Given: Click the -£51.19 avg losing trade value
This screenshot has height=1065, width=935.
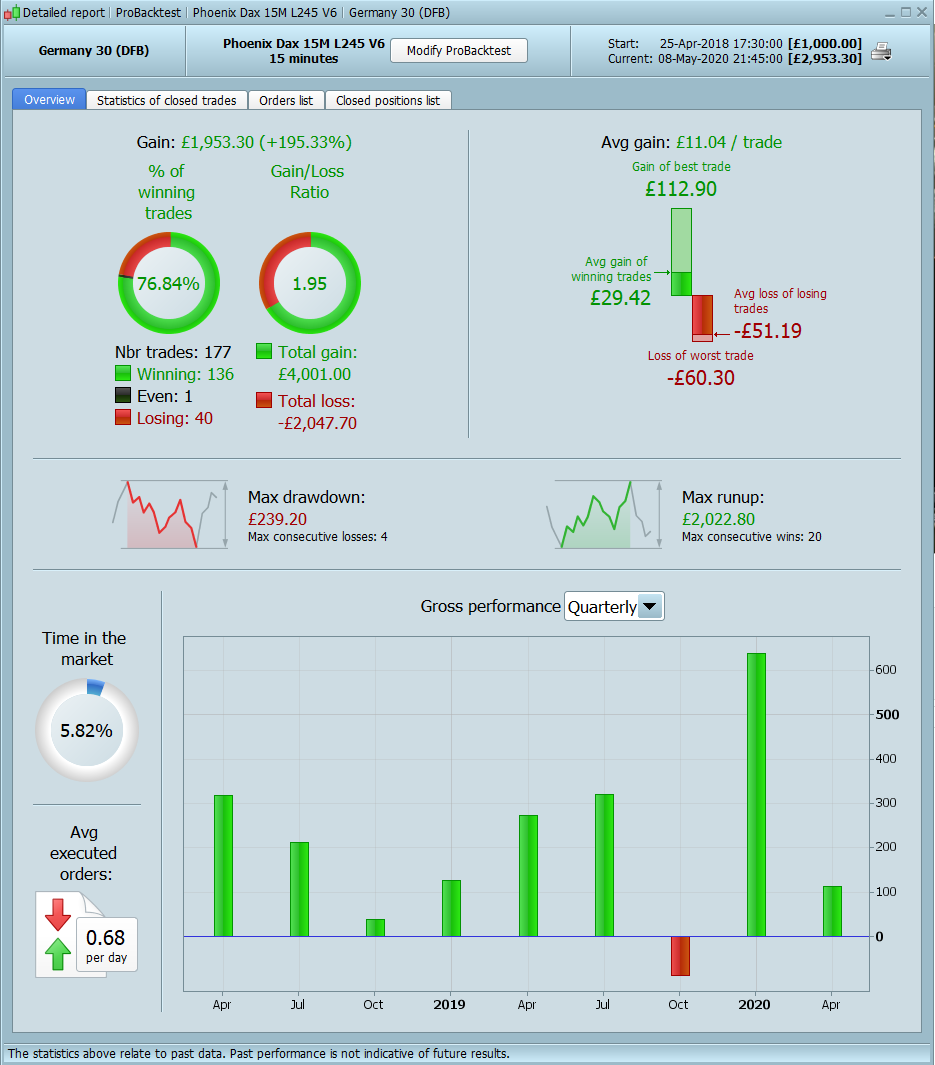Looking at the screenshot, I should [x=768, y=331].
